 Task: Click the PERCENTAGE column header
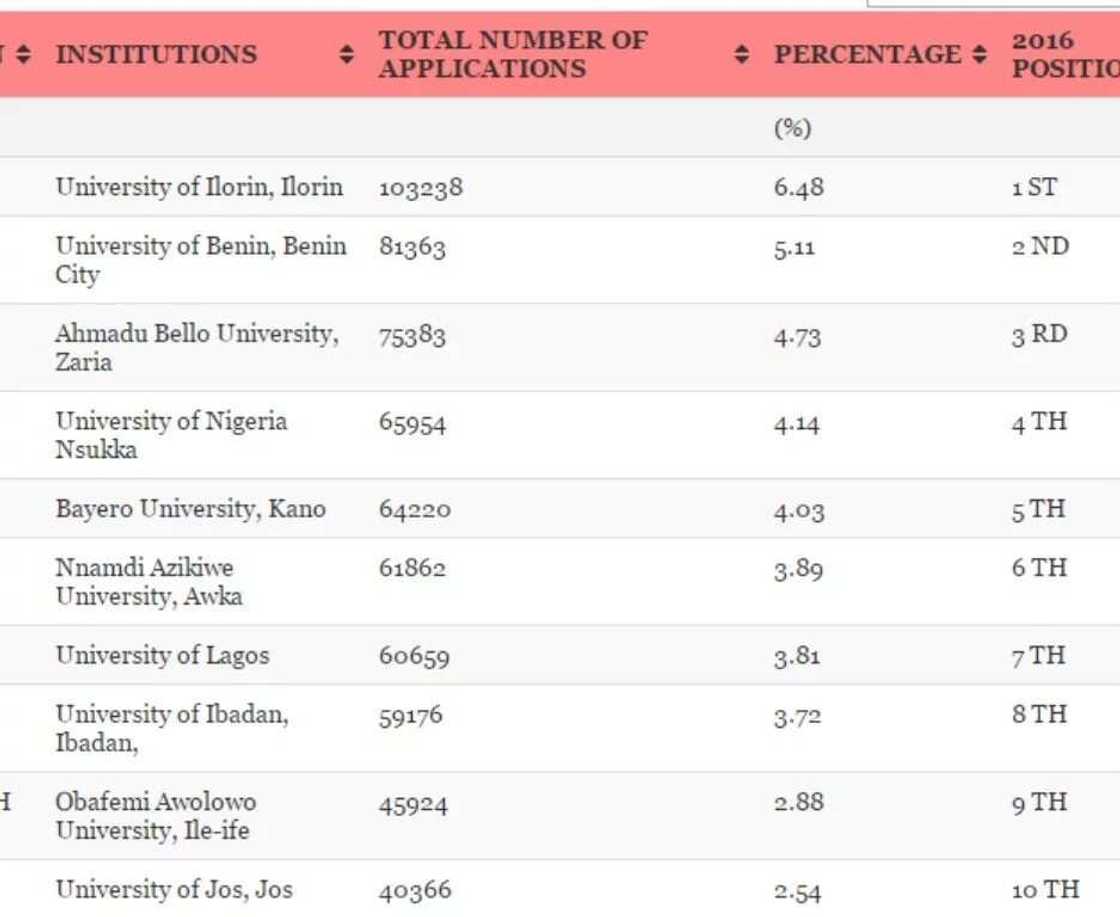(866, 55)
